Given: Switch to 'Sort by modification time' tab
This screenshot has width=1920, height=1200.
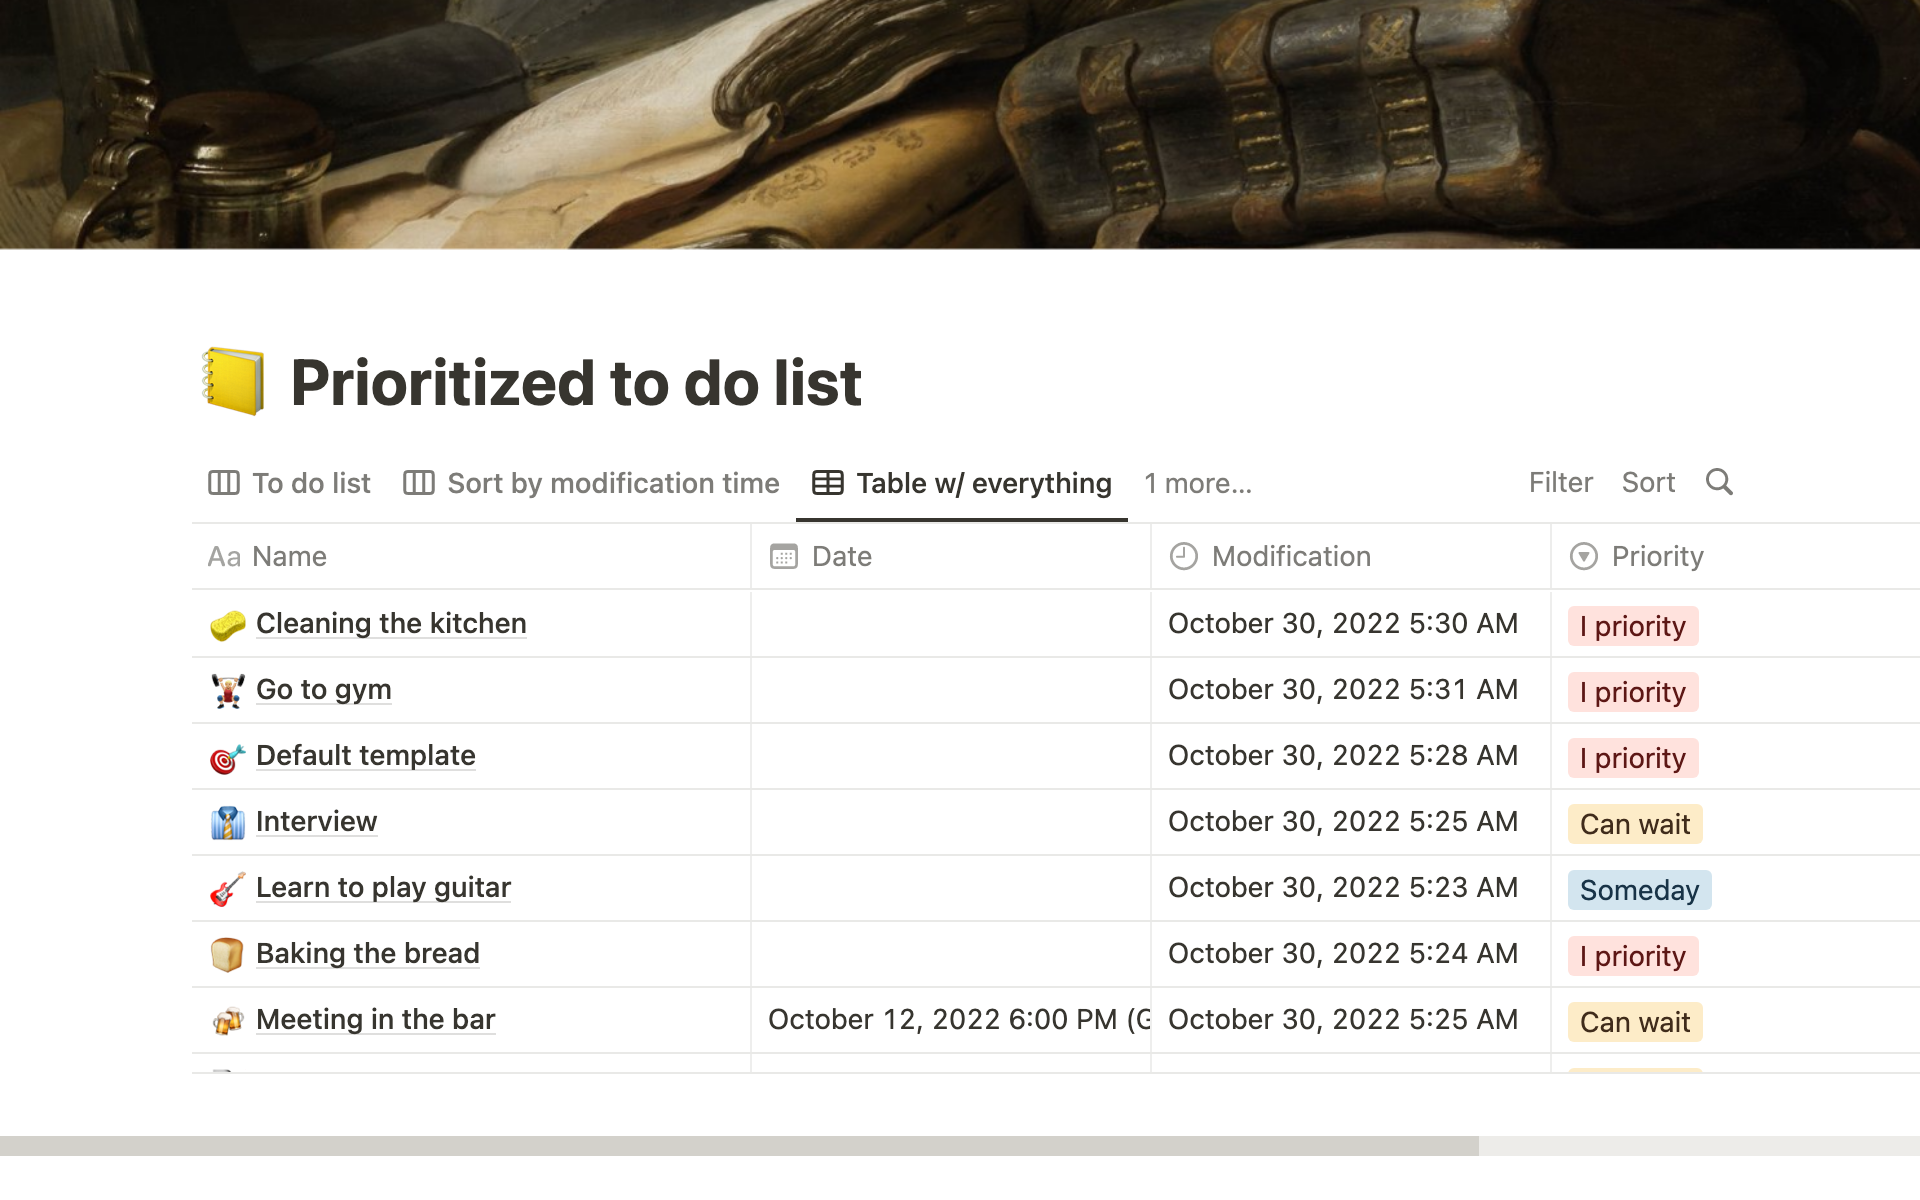Looking at the screenshot, I should 592,482.
